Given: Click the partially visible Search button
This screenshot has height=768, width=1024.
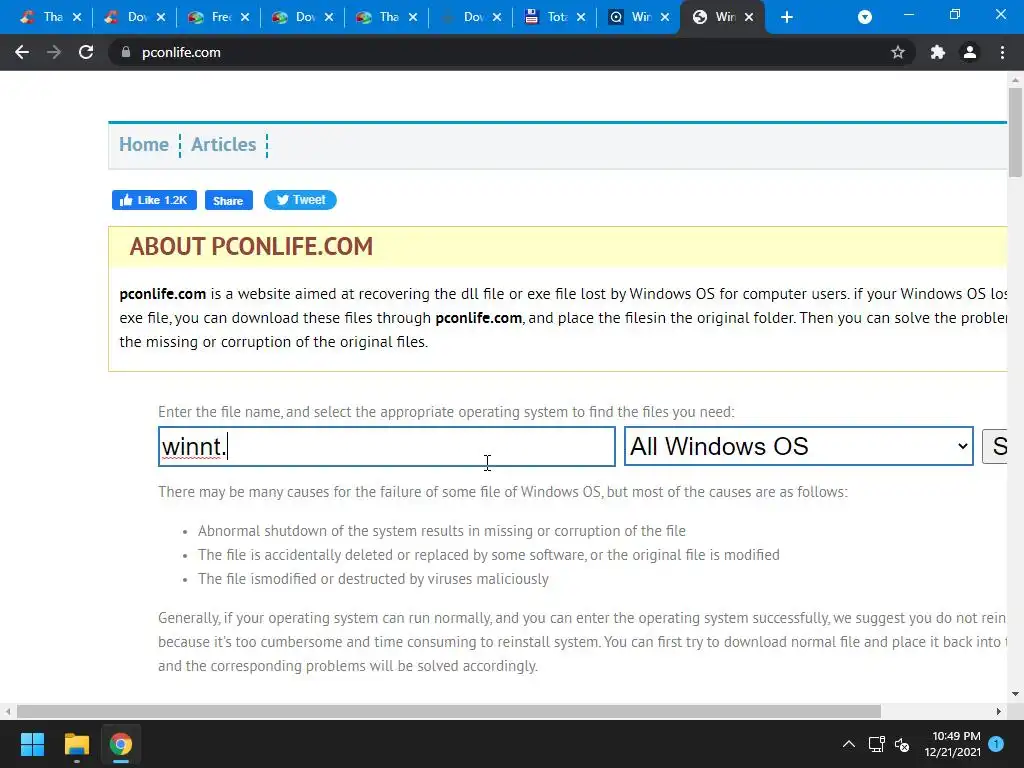Looking at the screenshot, I should point(995,446).
